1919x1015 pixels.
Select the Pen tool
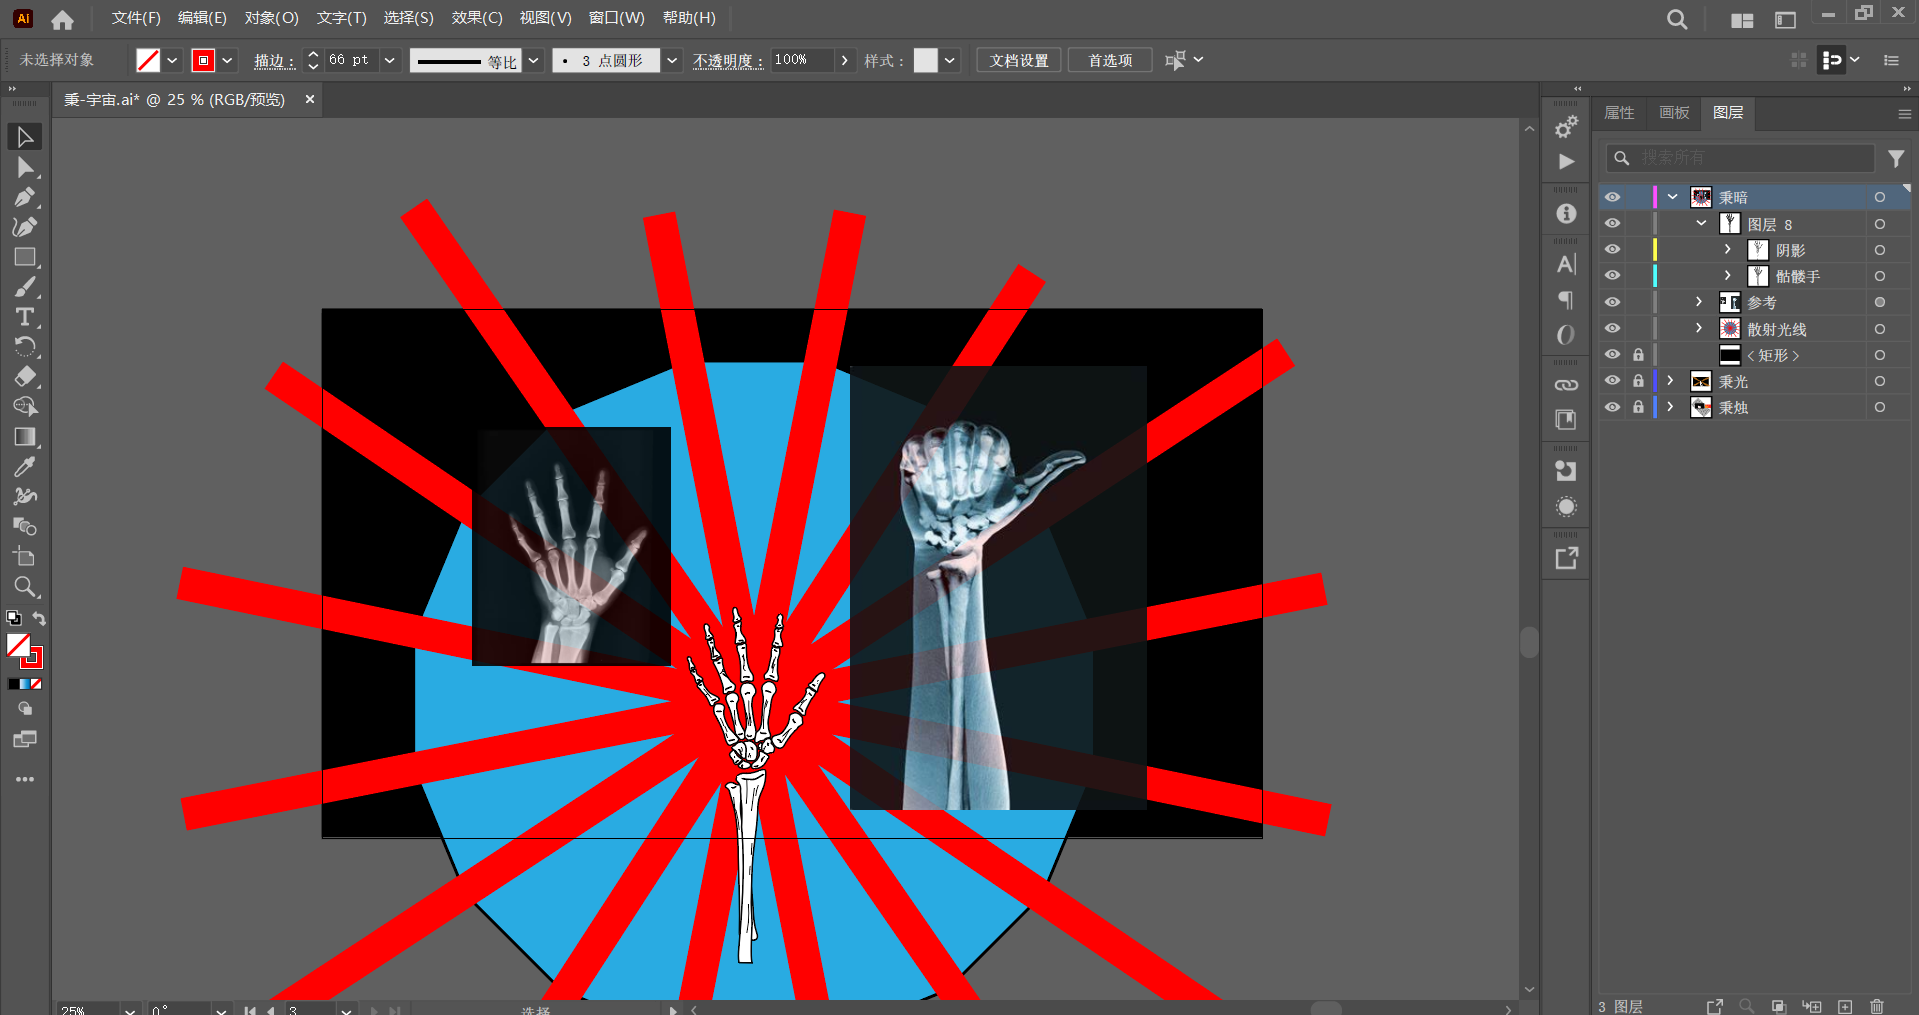25,197
